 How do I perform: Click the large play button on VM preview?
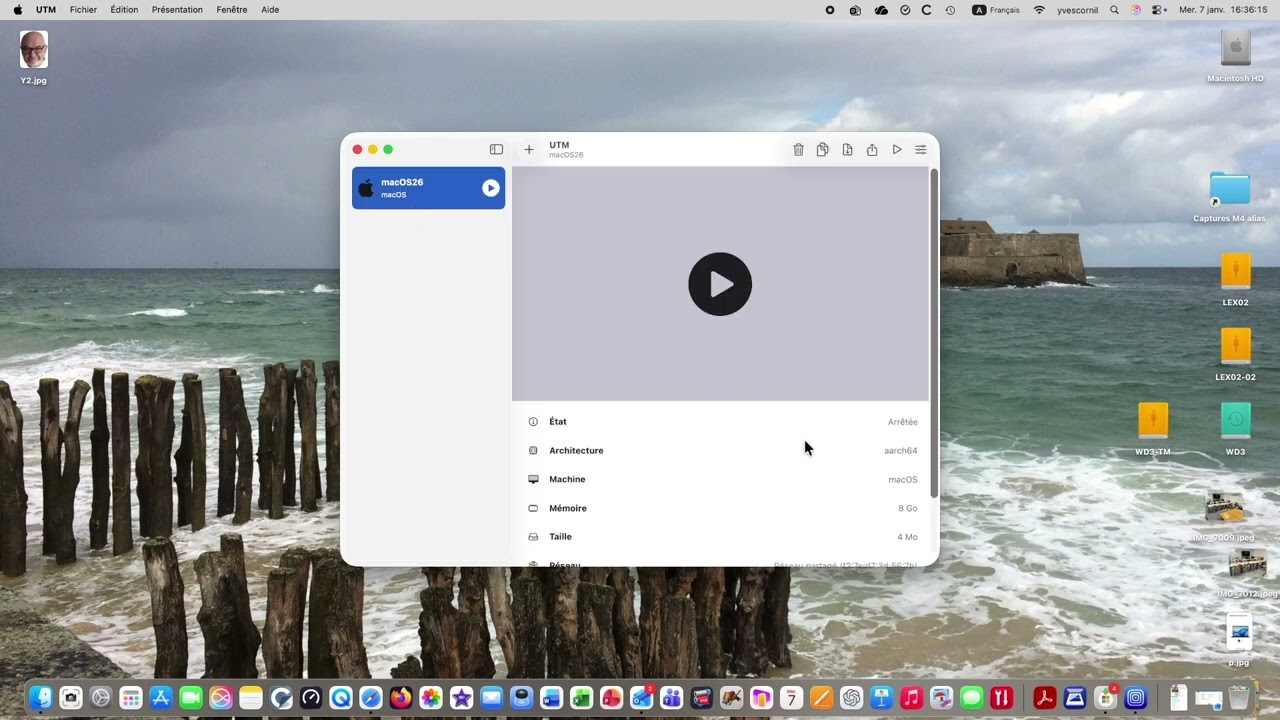[720, 284]
